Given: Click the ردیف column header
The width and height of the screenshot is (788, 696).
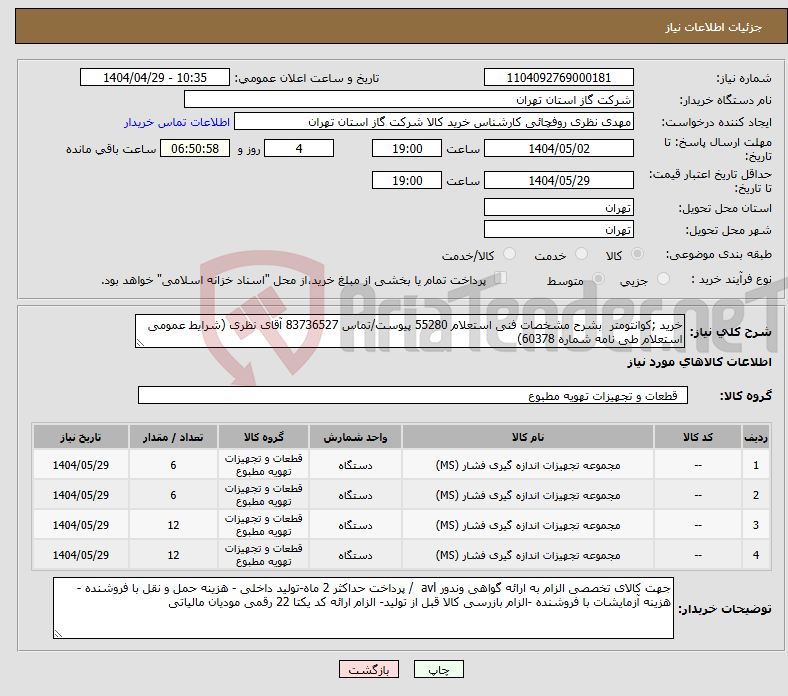Looking at the screenshot, I should (755, 437).
